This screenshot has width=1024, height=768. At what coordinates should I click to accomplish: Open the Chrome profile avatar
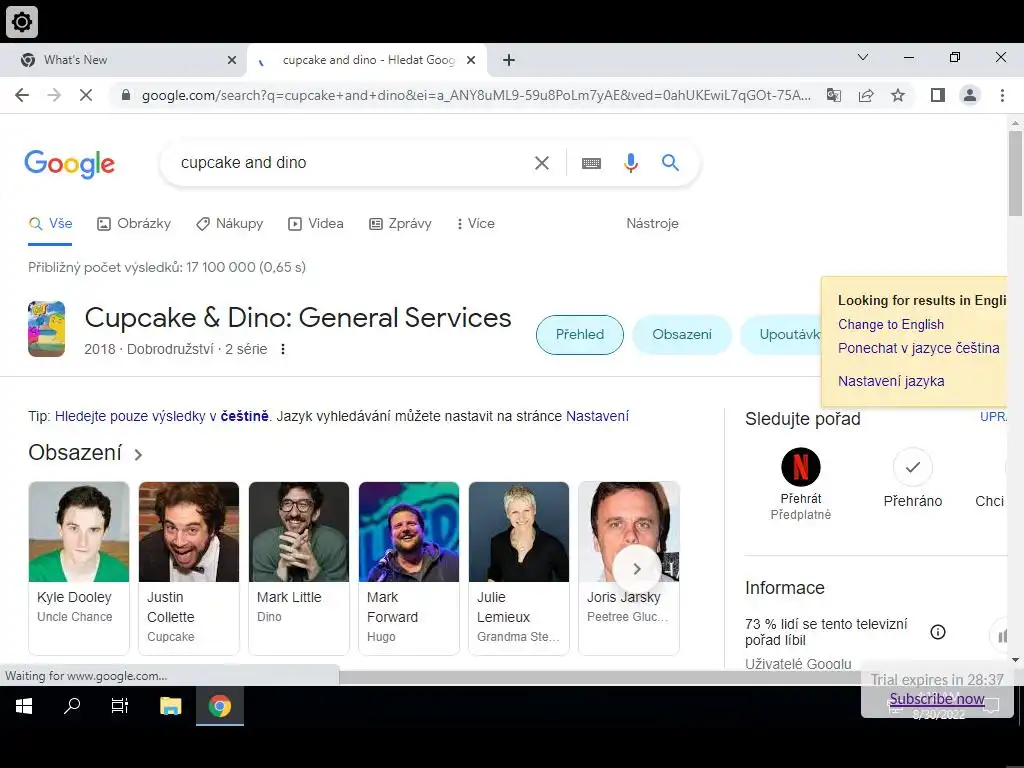[x=970, y=95]
